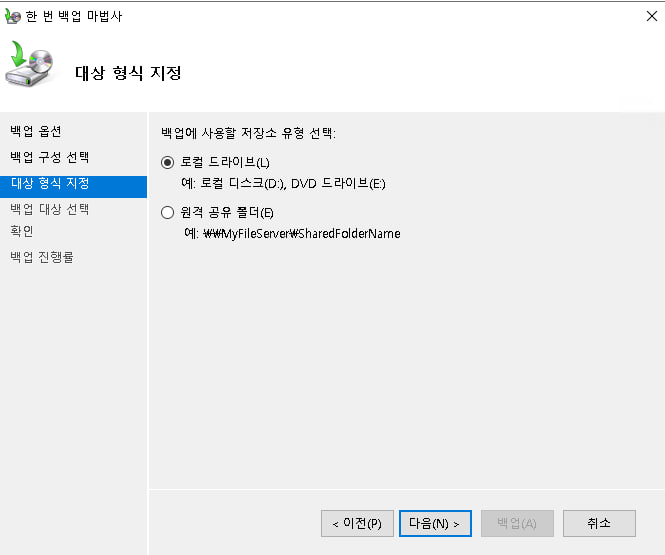This screenshot has width=665, height=555.
Task: Select the 로컬 드라이브(L) radio option
Action: (167, 162)
